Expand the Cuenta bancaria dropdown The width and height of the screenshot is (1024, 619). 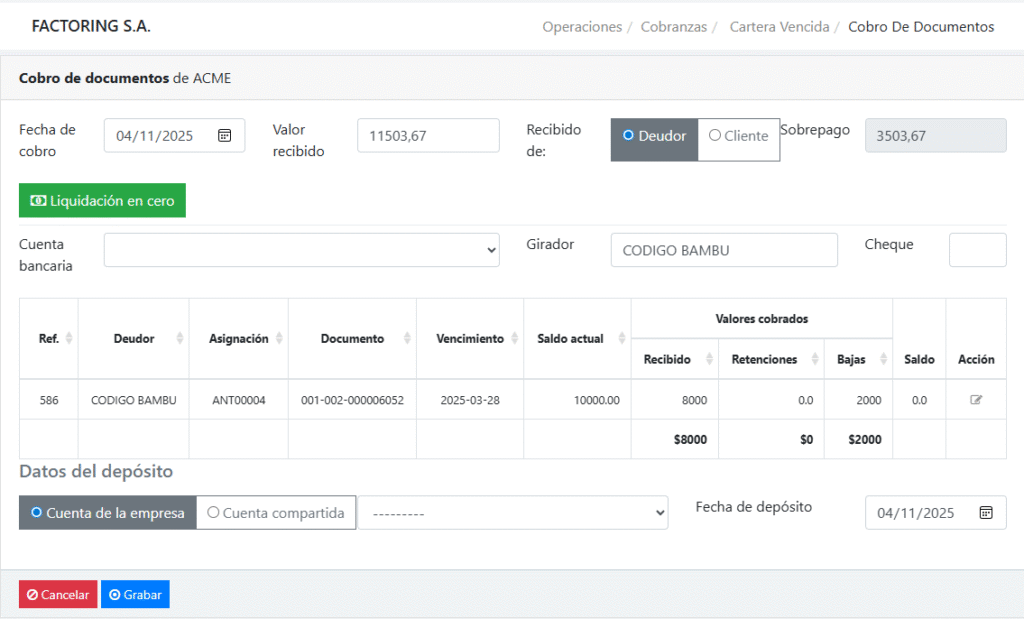coord(301,250)
